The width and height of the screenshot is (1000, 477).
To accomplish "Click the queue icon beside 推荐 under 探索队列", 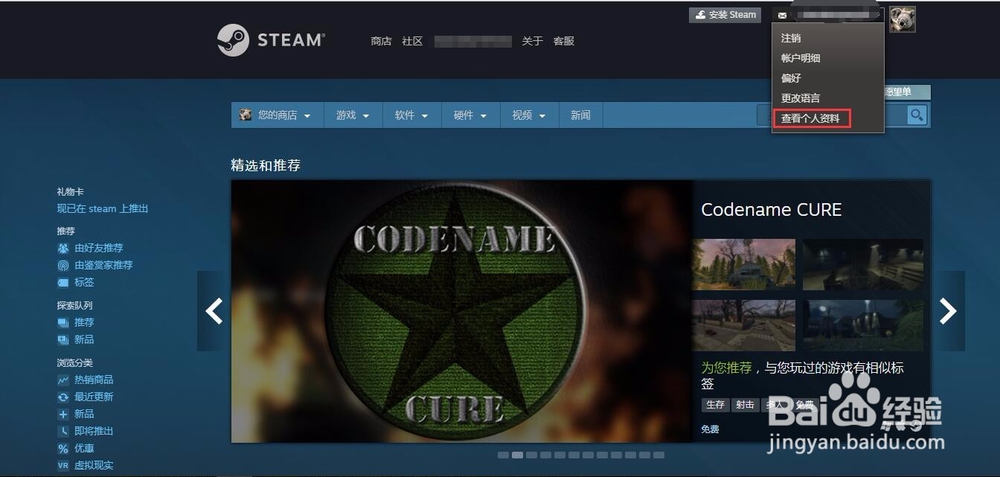I will 63,323.
